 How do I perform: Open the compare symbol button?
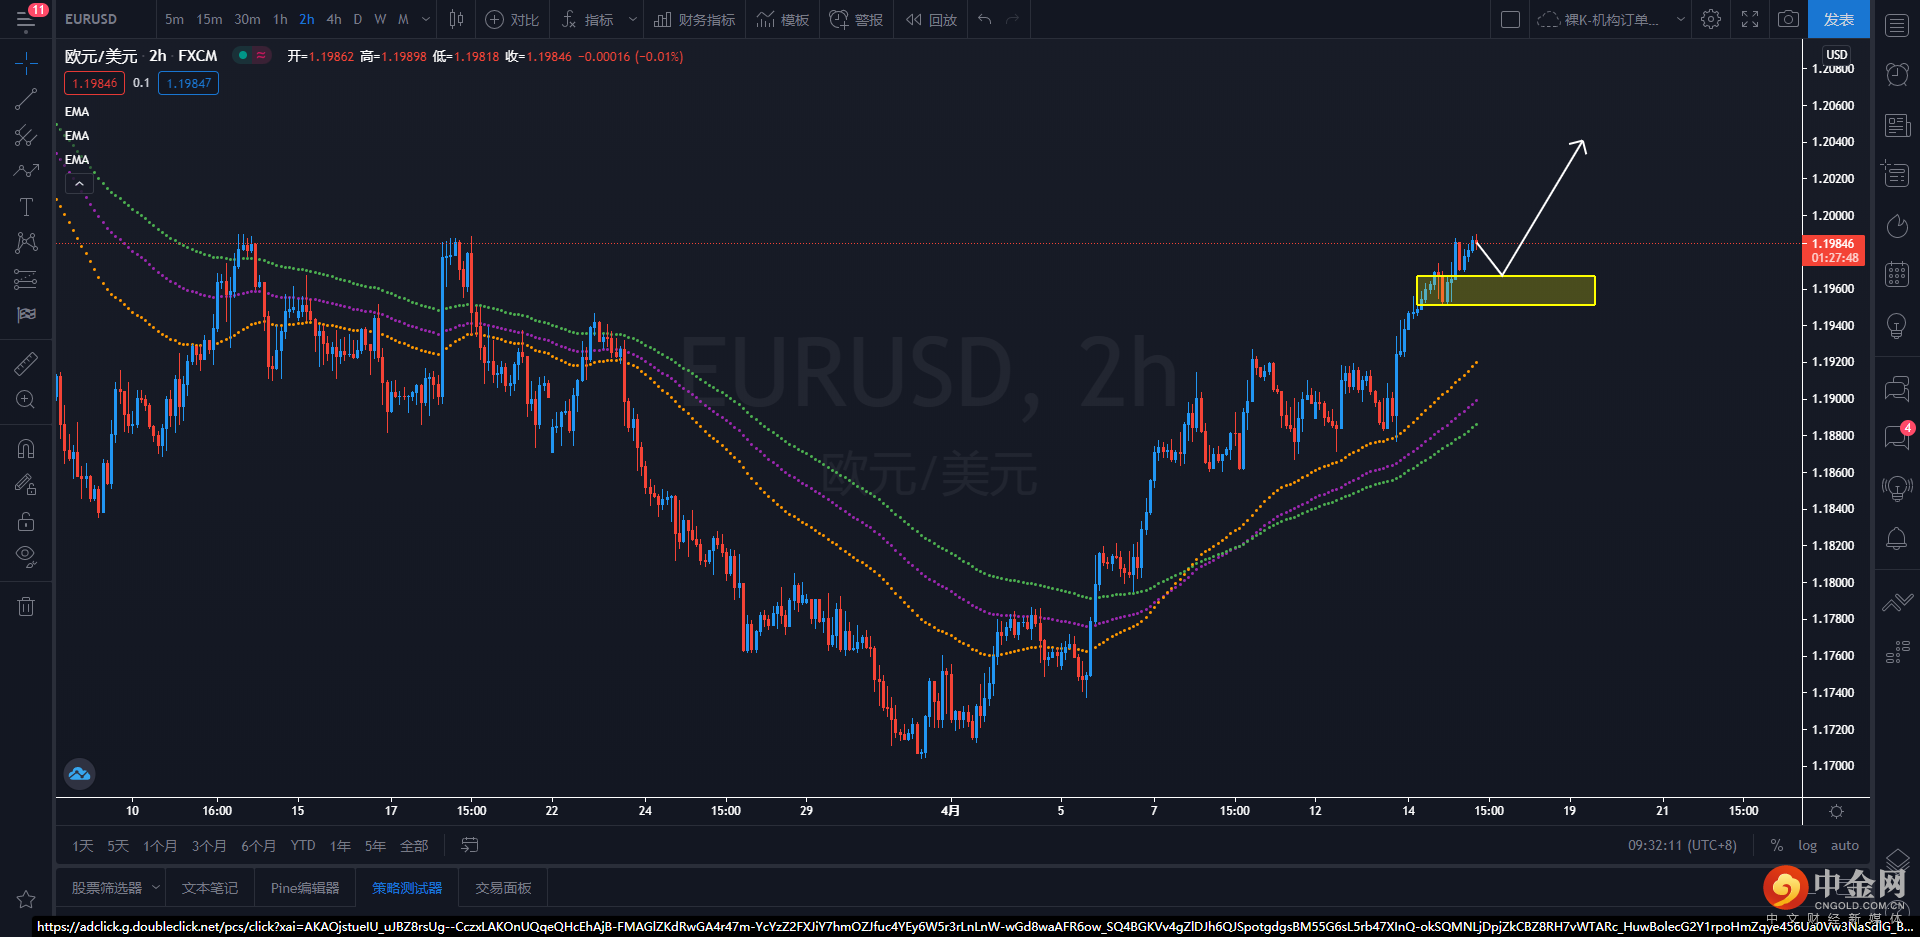coord(512,19)
